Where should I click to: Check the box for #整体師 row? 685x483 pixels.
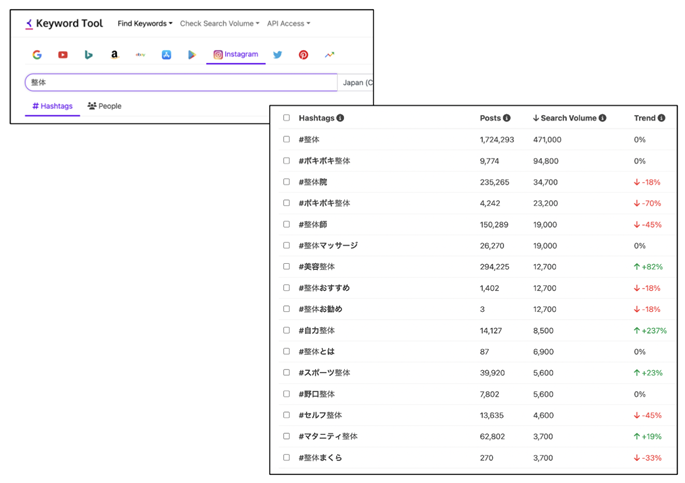click(x=287, y=224)
